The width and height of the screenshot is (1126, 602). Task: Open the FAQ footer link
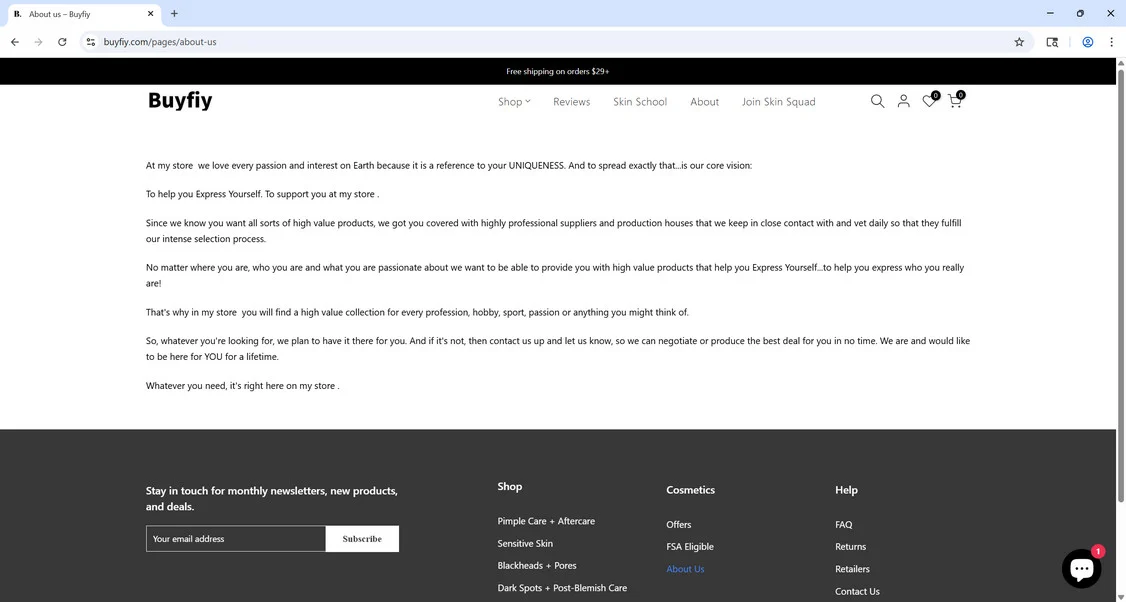click(x=843, y=524)
